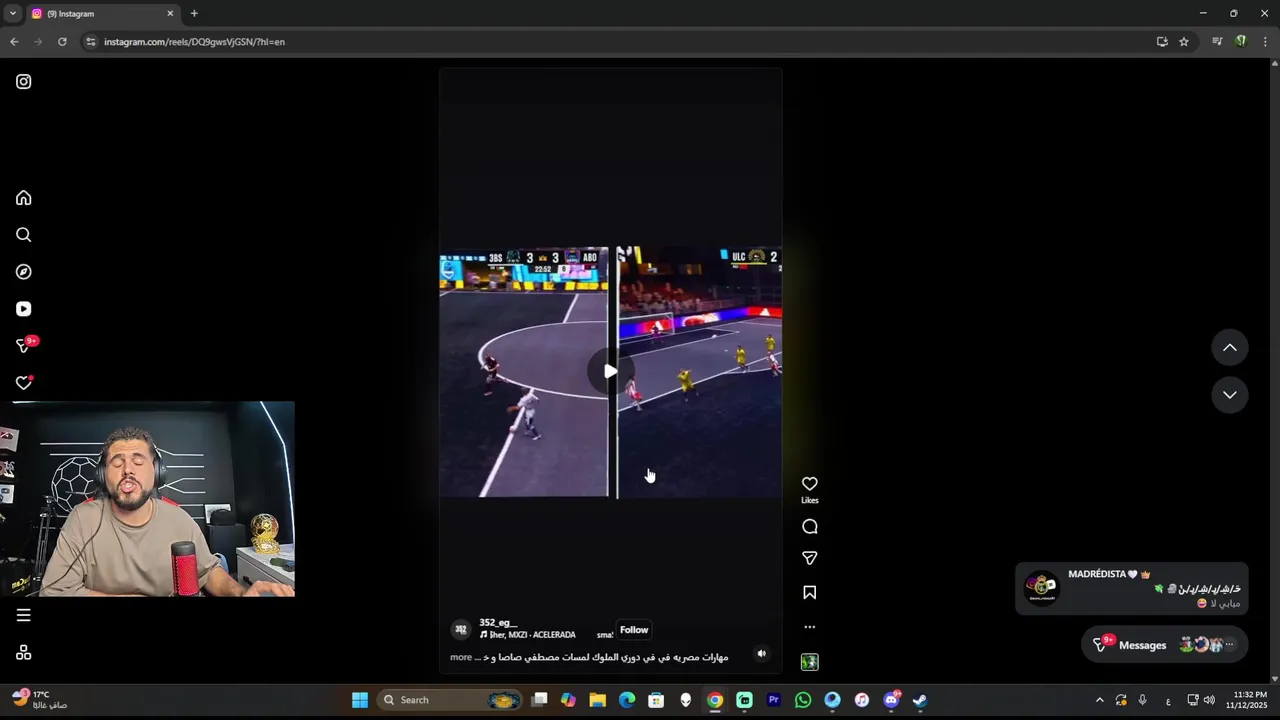Open comments on the reel

[x=810, y=527]
